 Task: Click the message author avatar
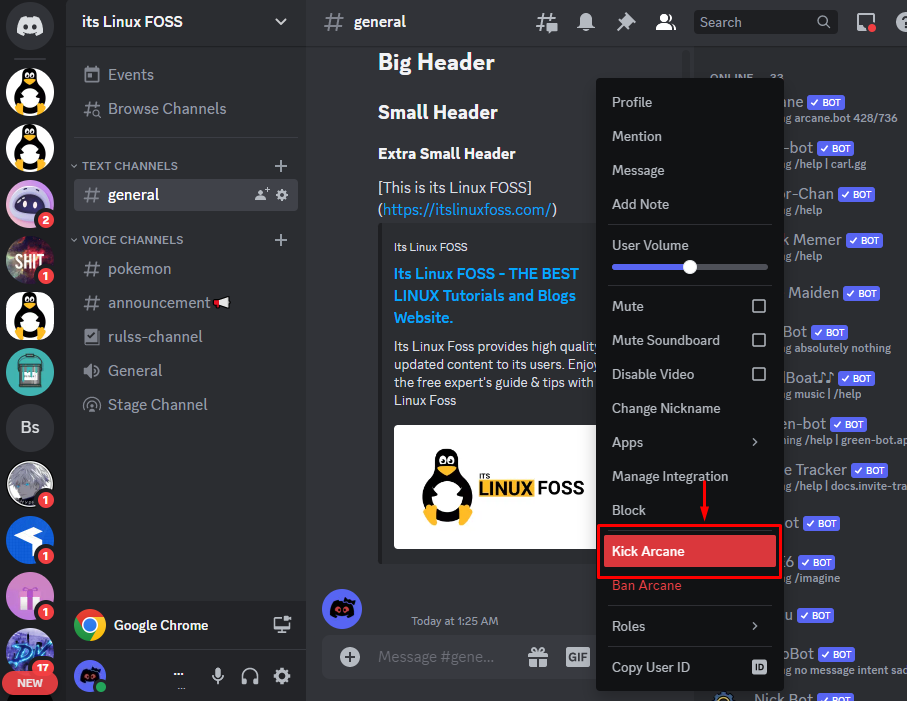pos(342,609)
